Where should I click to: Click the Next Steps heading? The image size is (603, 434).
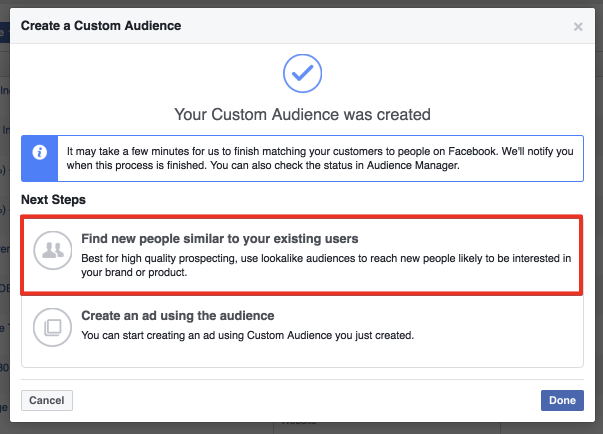point(53,200)
